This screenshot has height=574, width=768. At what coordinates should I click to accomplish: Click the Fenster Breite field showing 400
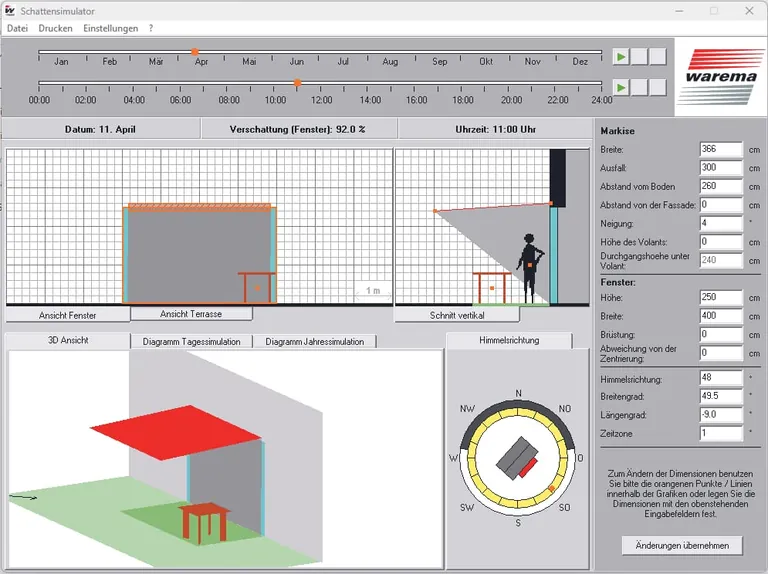click(x=721, y=316)
